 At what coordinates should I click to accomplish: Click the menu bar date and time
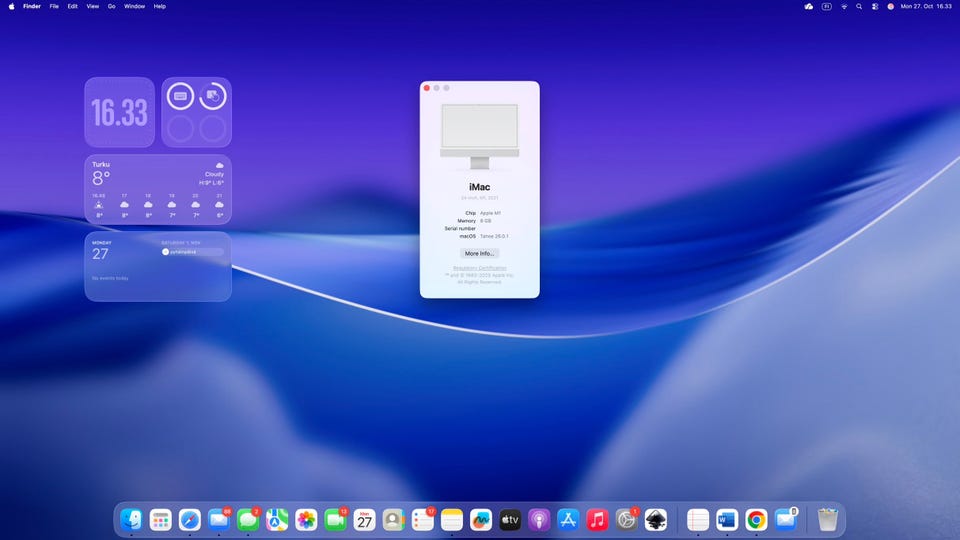926,6
